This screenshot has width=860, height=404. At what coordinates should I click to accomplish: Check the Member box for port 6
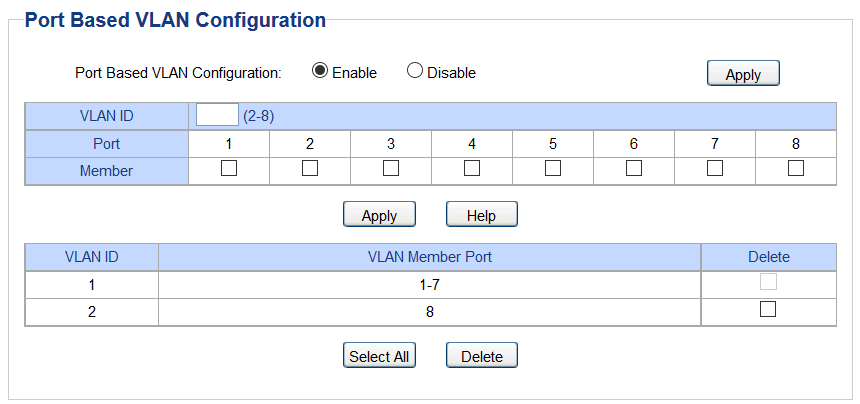click(634, 169)
